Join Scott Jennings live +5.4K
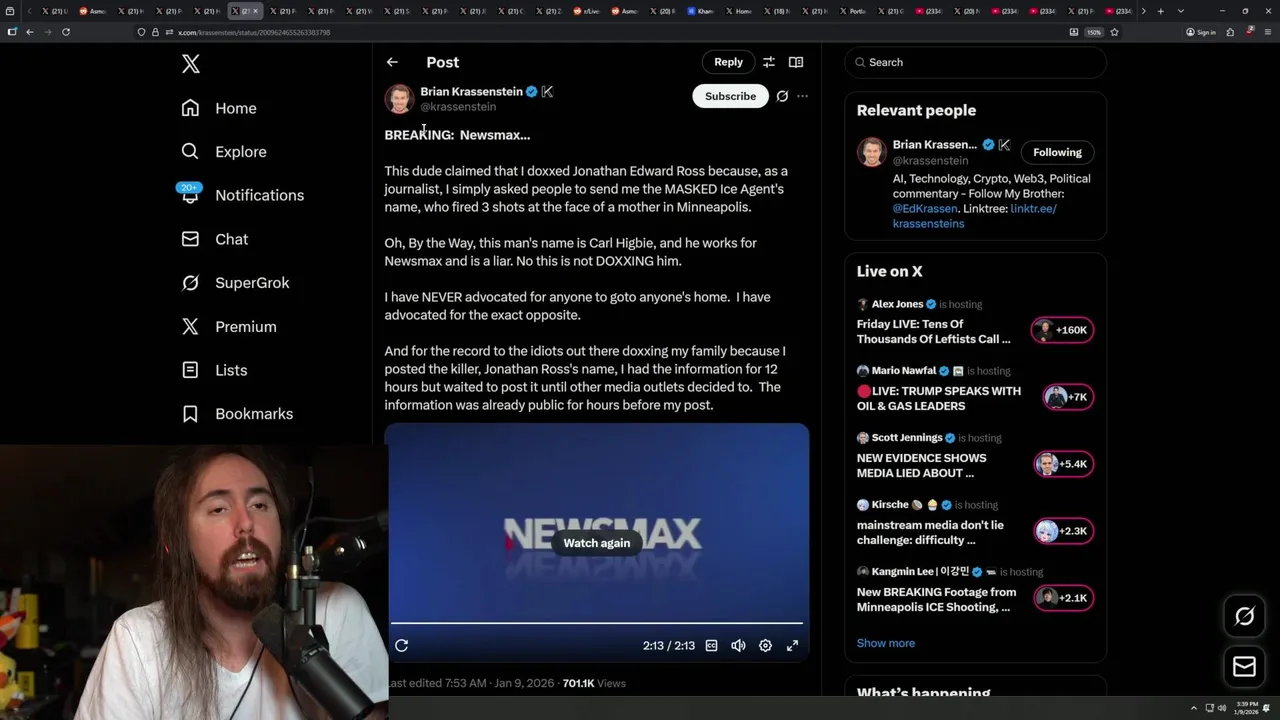Image resolution: width=1280 pixels, height=720 pixels. click(x=1064, y=464)
